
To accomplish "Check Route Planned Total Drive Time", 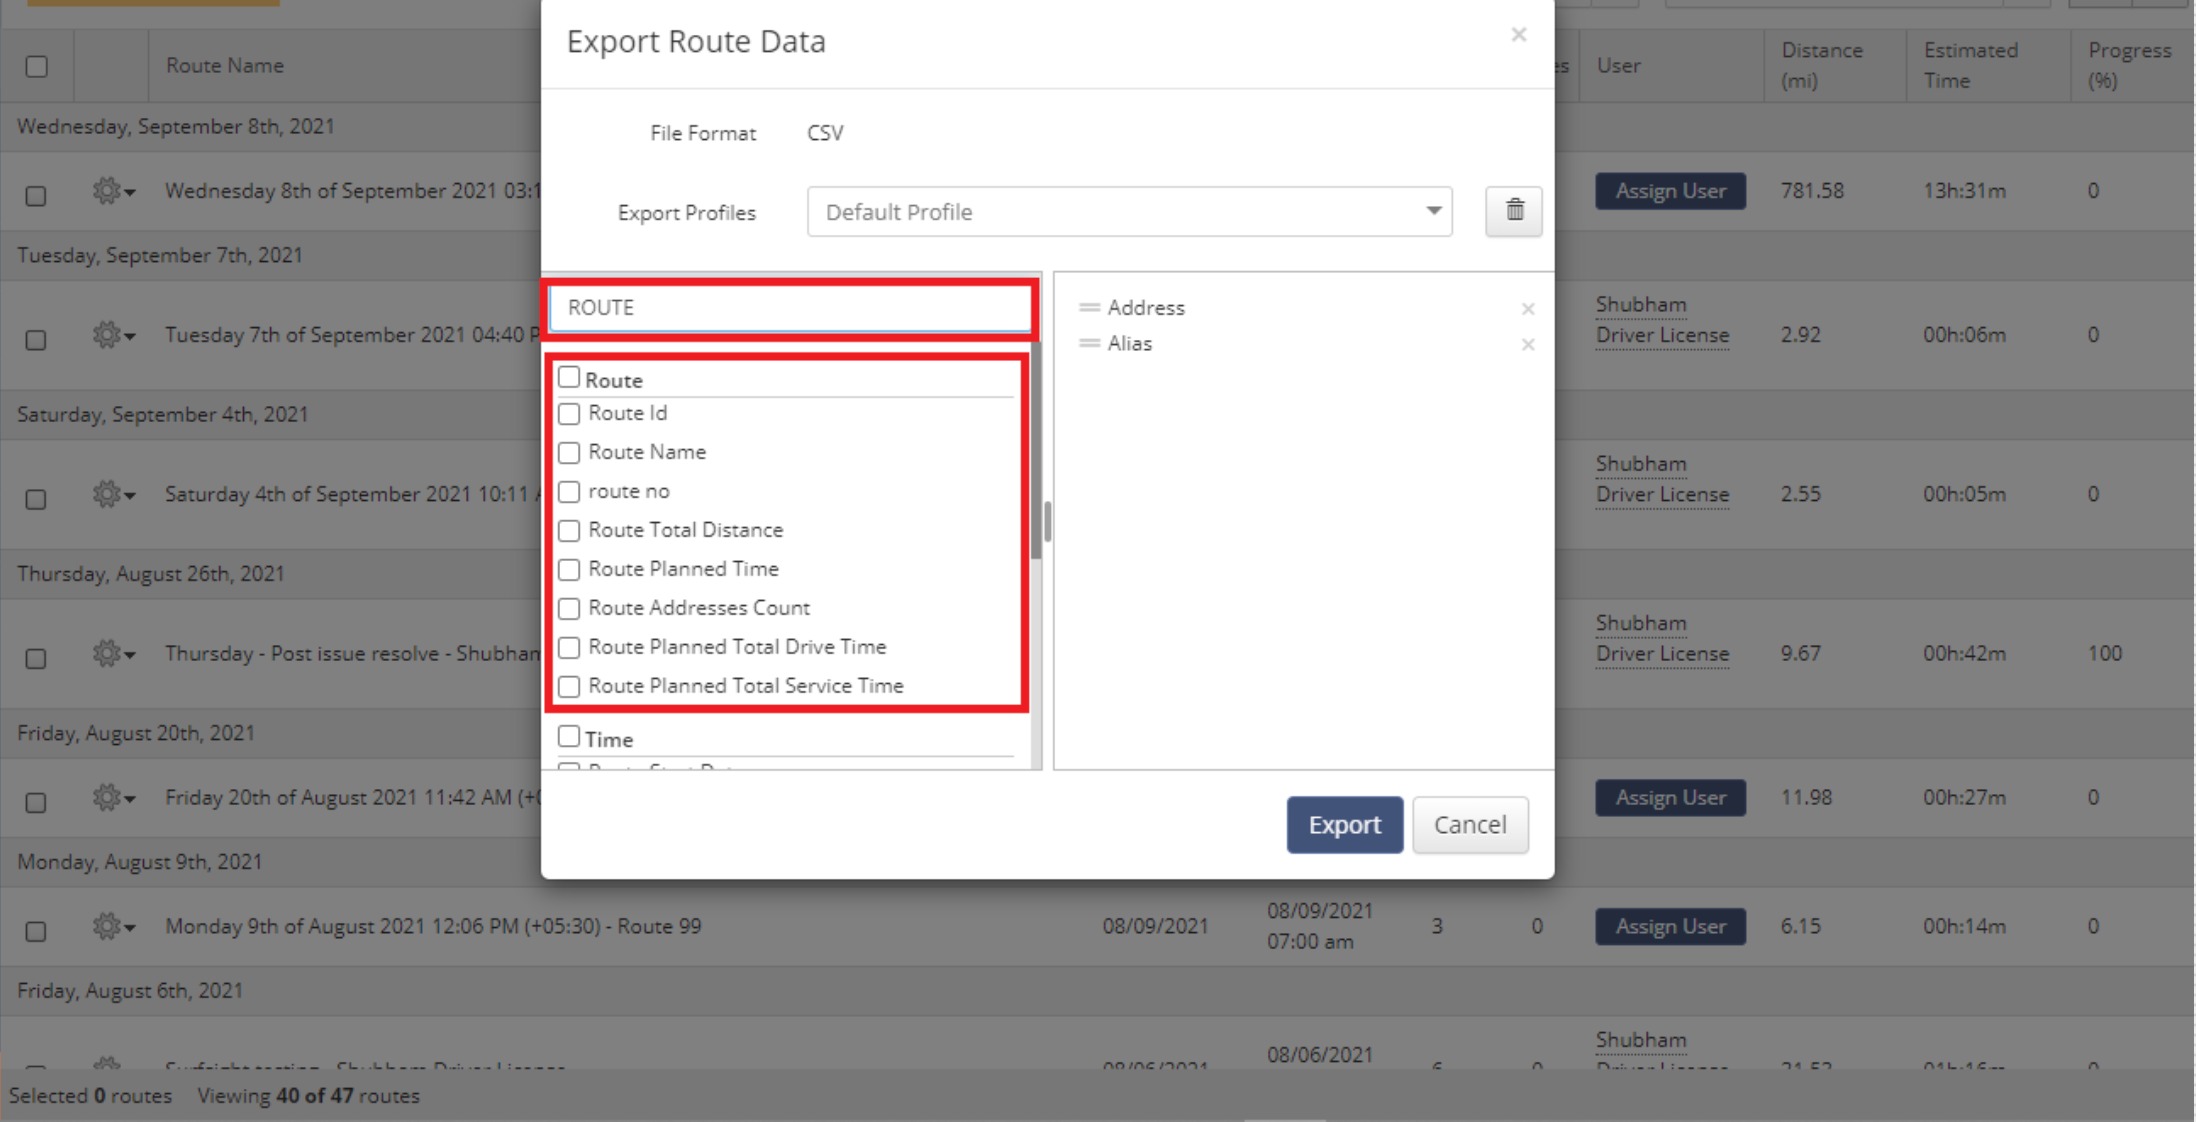I will click(x=569, y=648).
